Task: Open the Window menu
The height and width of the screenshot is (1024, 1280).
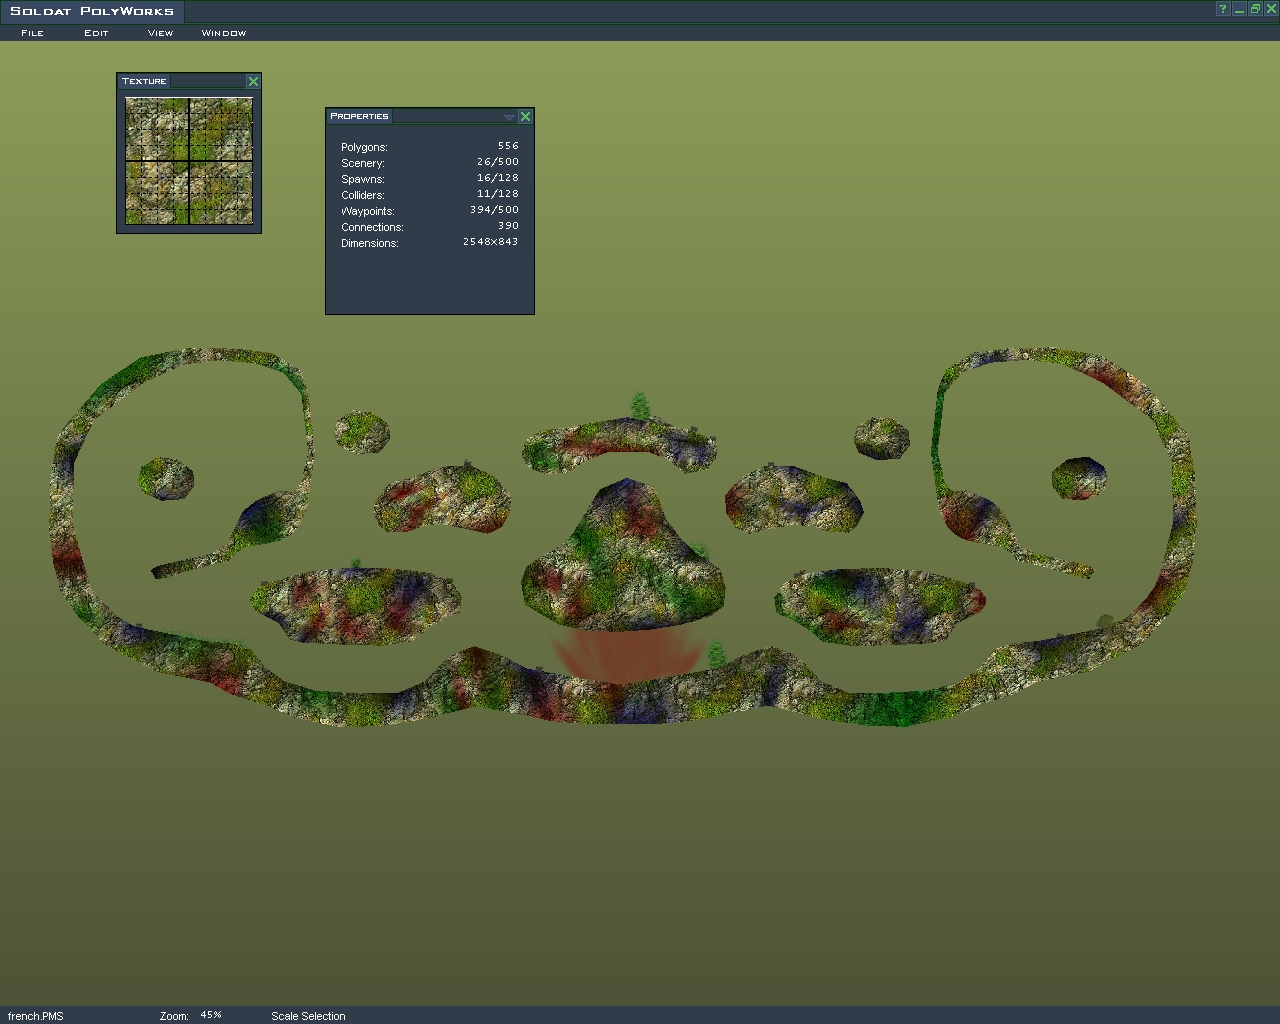Action: (223, 33)
